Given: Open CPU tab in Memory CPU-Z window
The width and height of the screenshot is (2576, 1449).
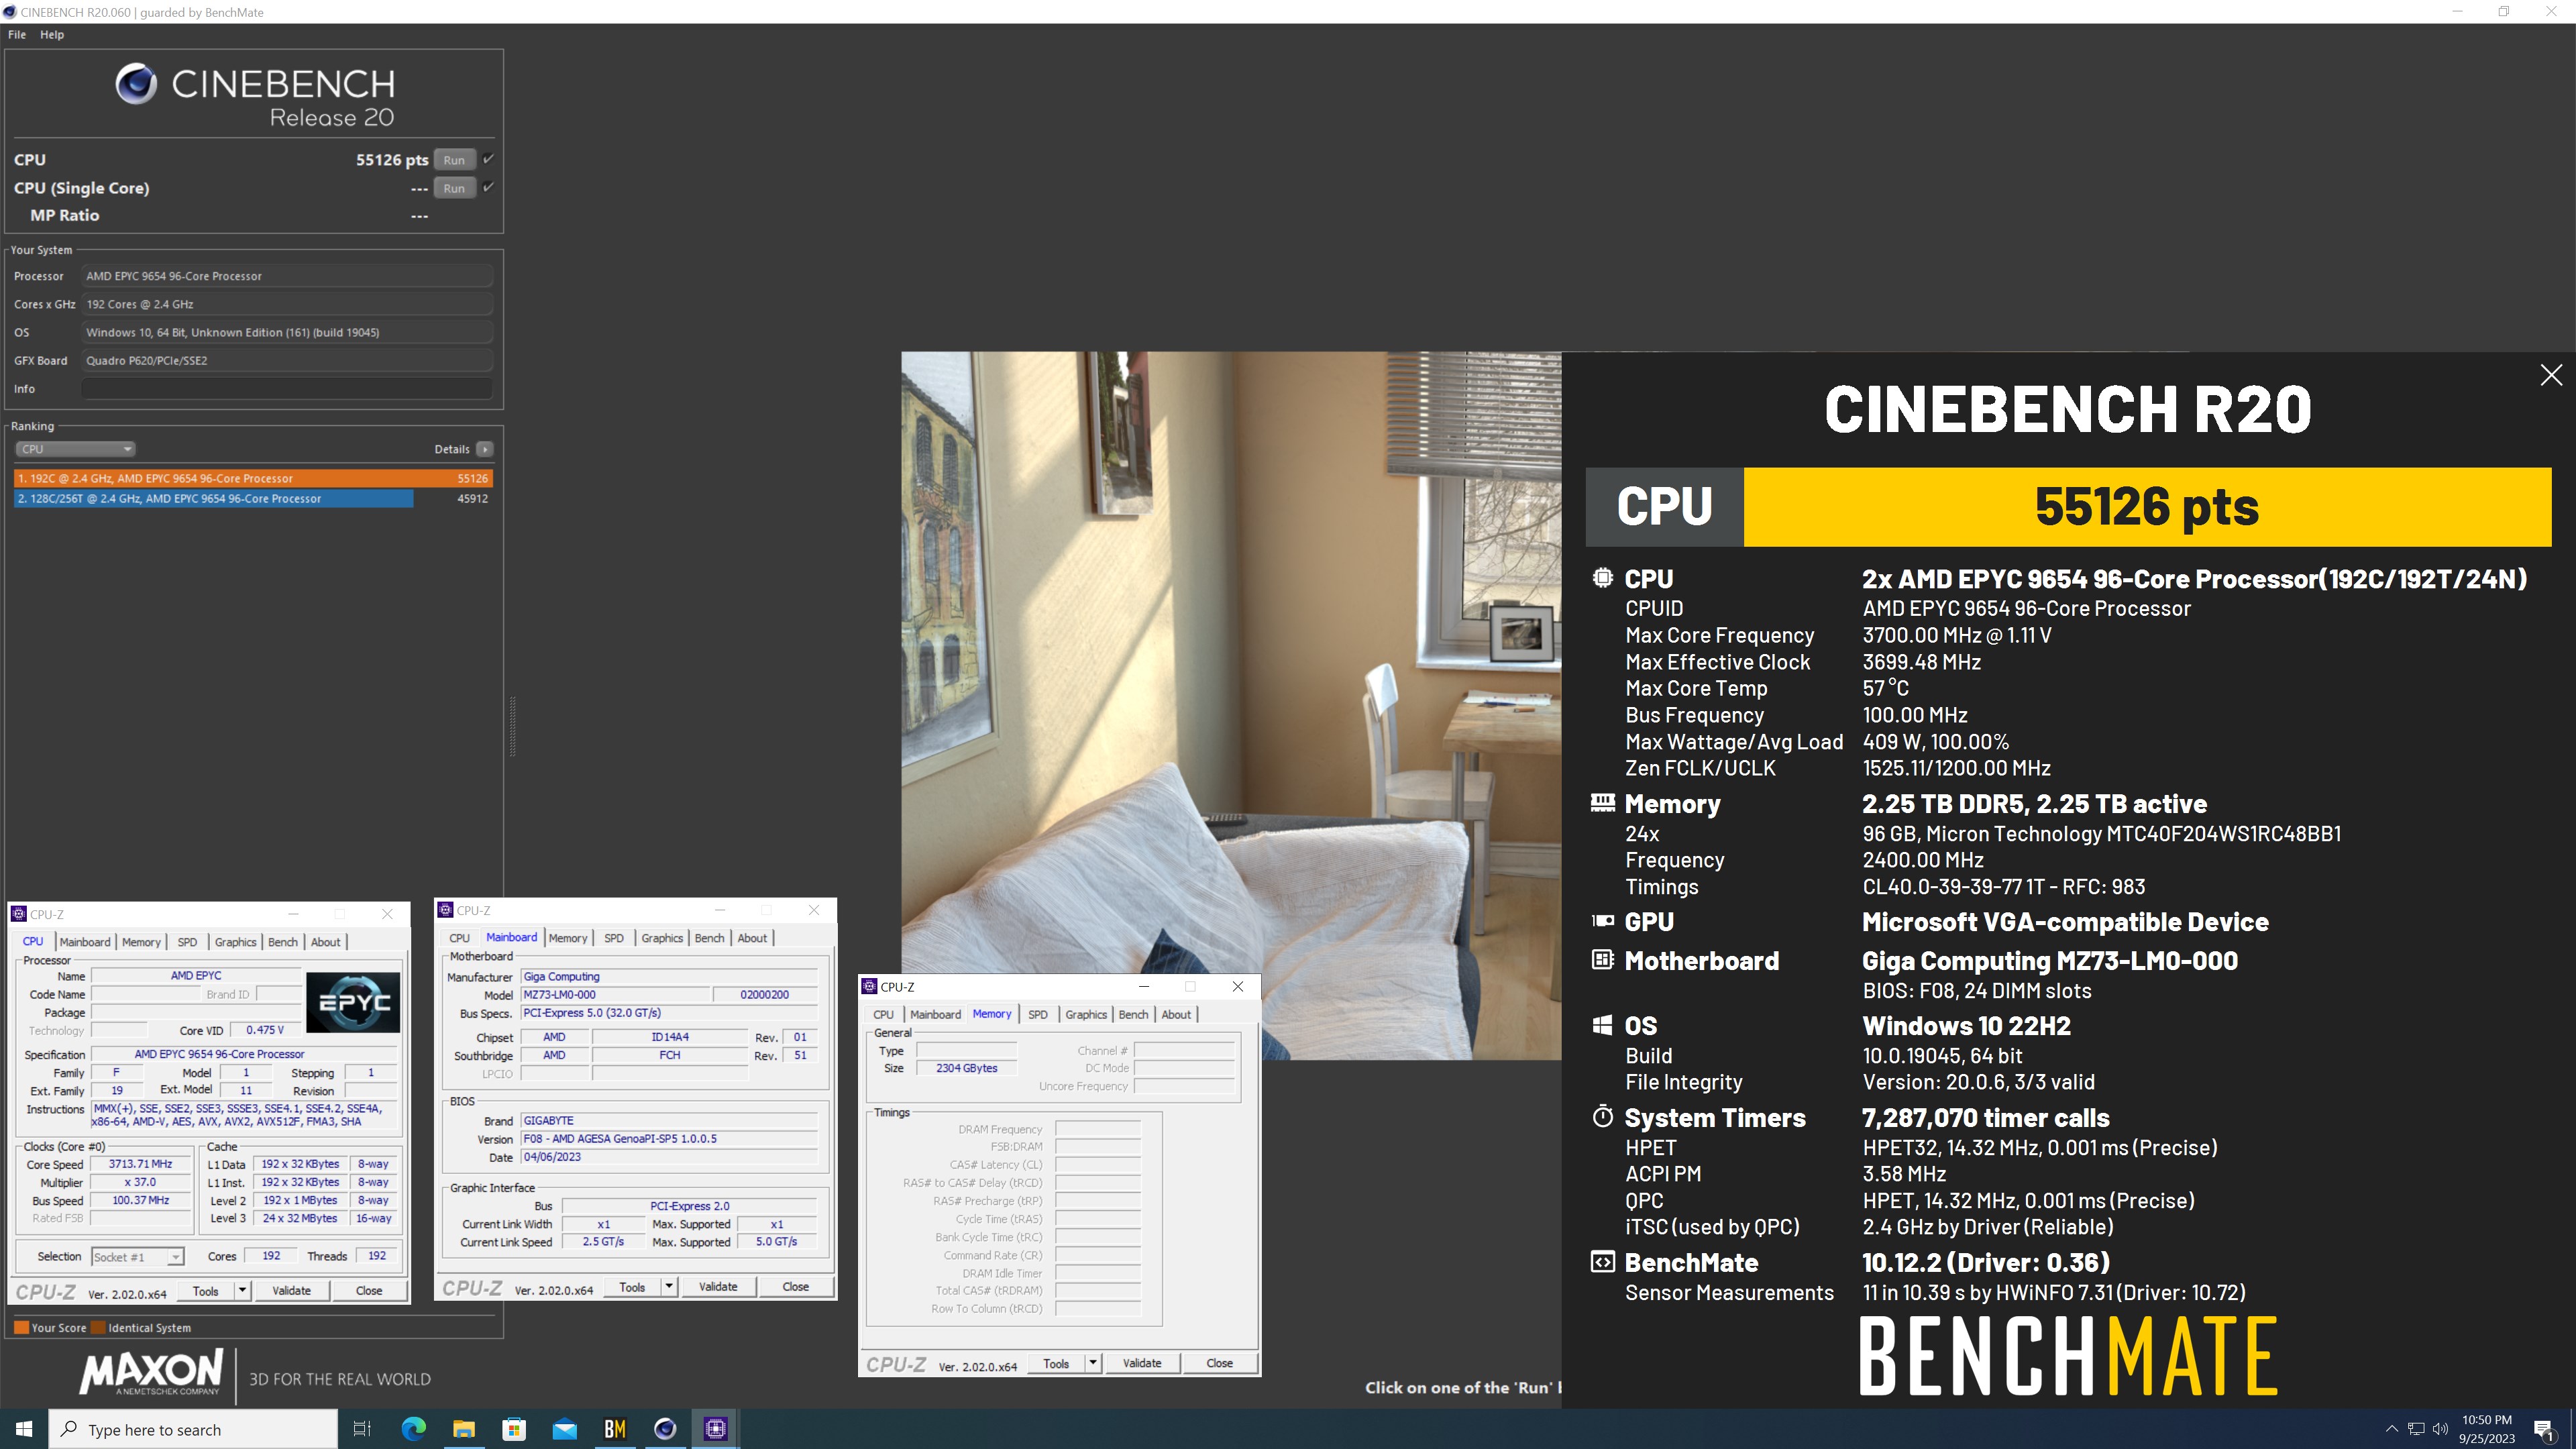Looking at the screenshot, I should [x=883, y=1014].
